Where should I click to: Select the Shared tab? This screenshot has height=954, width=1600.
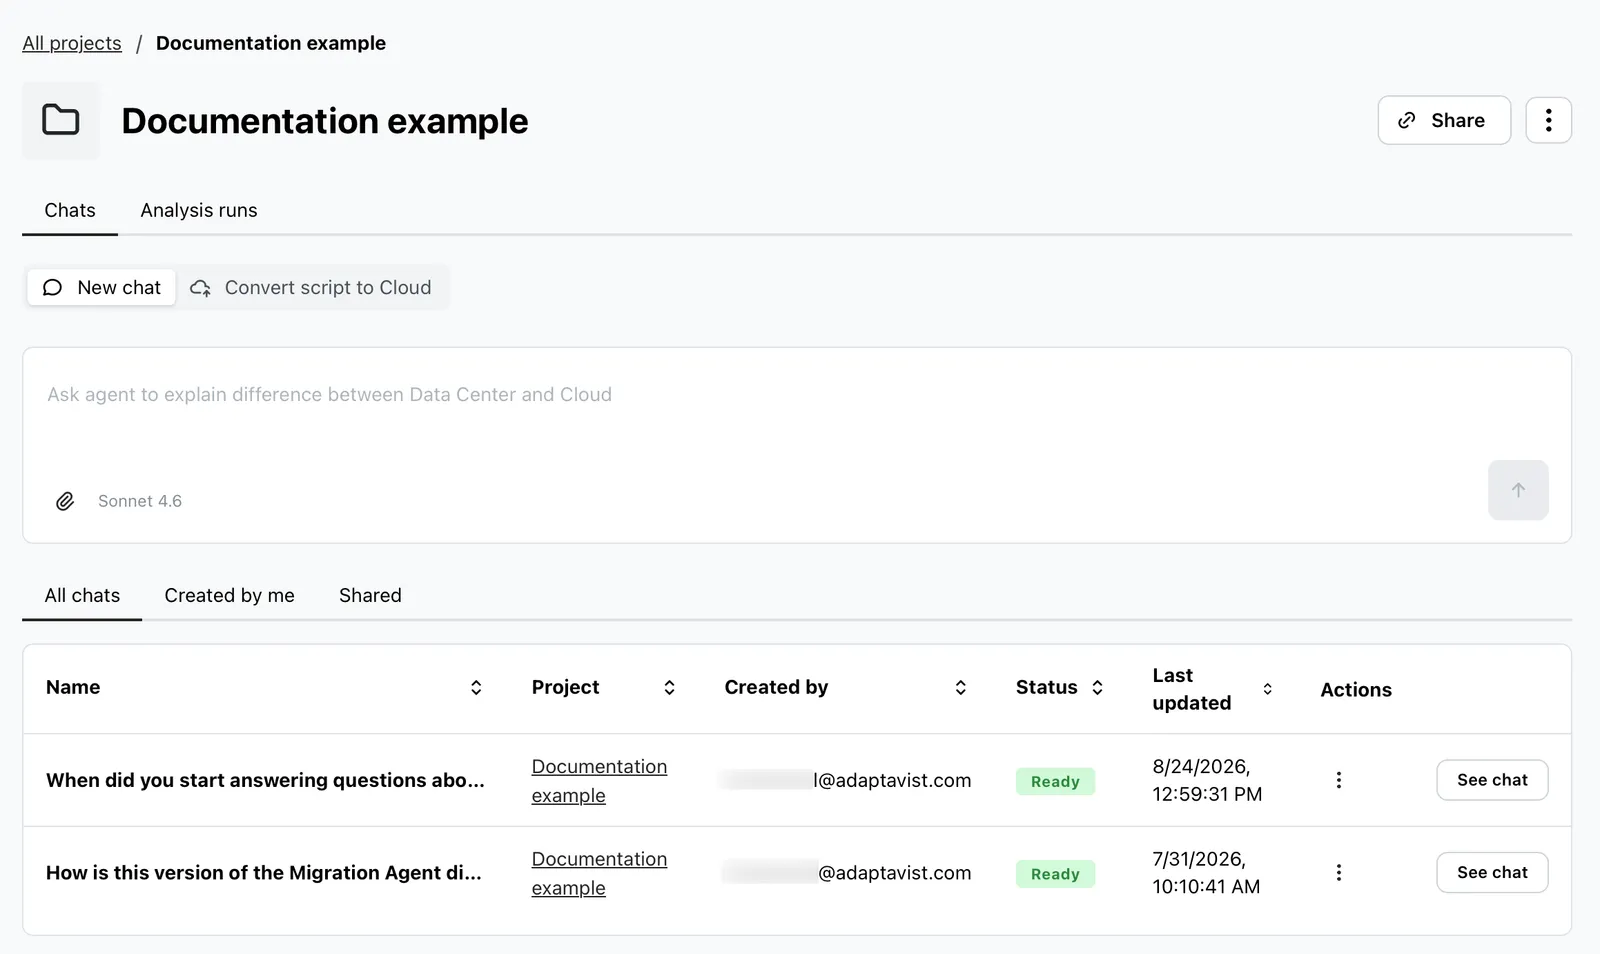[x=370, y=595]
